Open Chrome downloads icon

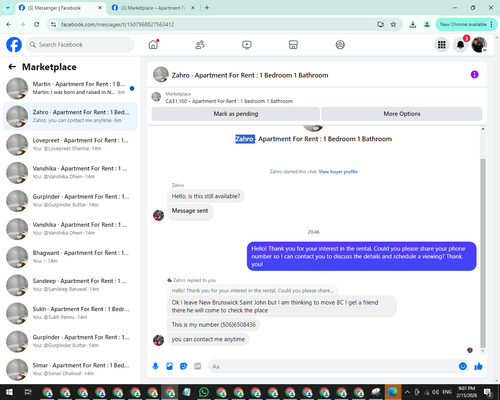click(x=413, y=24)
